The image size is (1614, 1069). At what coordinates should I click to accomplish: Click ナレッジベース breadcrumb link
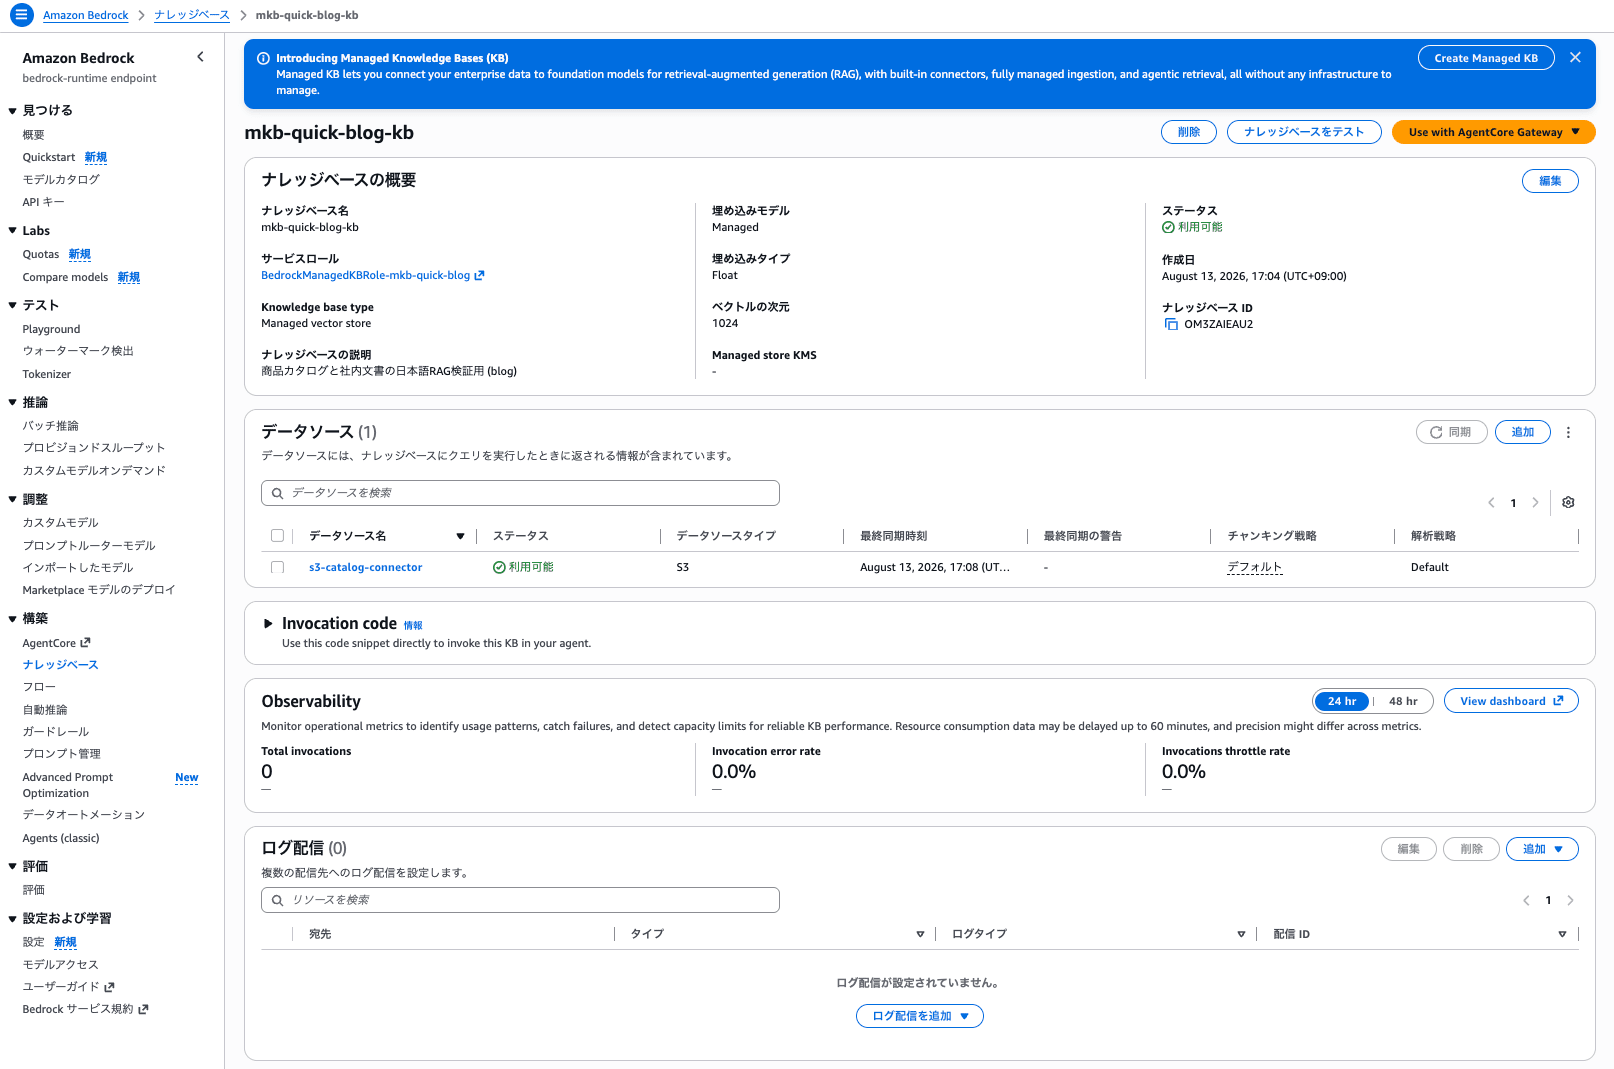coord(192,15)
